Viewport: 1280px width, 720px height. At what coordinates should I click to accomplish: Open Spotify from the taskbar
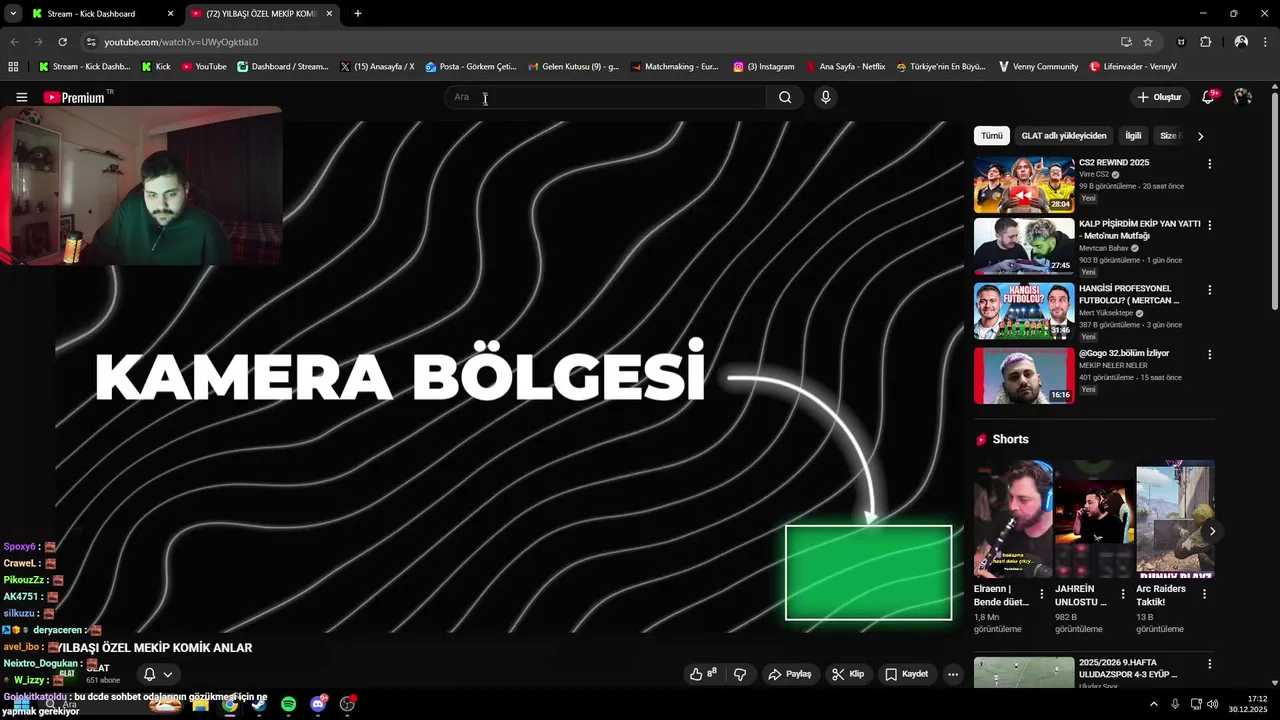[288, 704]
